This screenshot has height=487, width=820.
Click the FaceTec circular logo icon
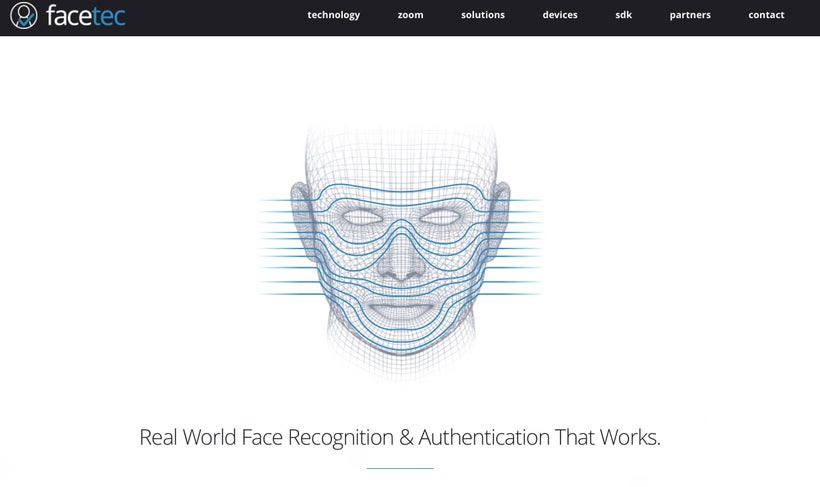point(24,15)
